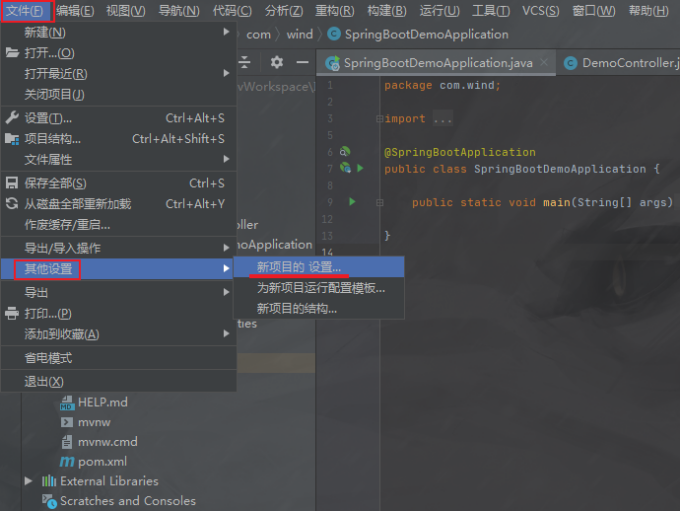Open the 窗口(W) menu

(594, 10)
